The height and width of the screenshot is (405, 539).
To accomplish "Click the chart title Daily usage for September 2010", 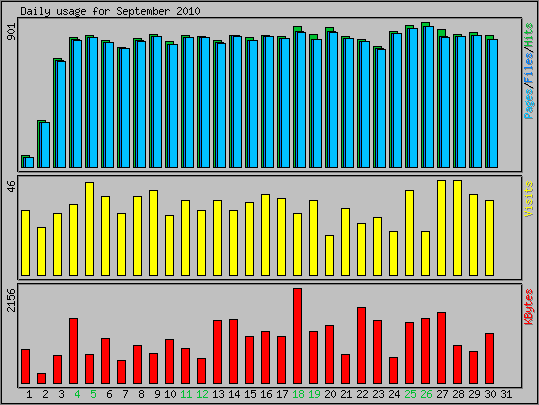I will coord(110,11).
